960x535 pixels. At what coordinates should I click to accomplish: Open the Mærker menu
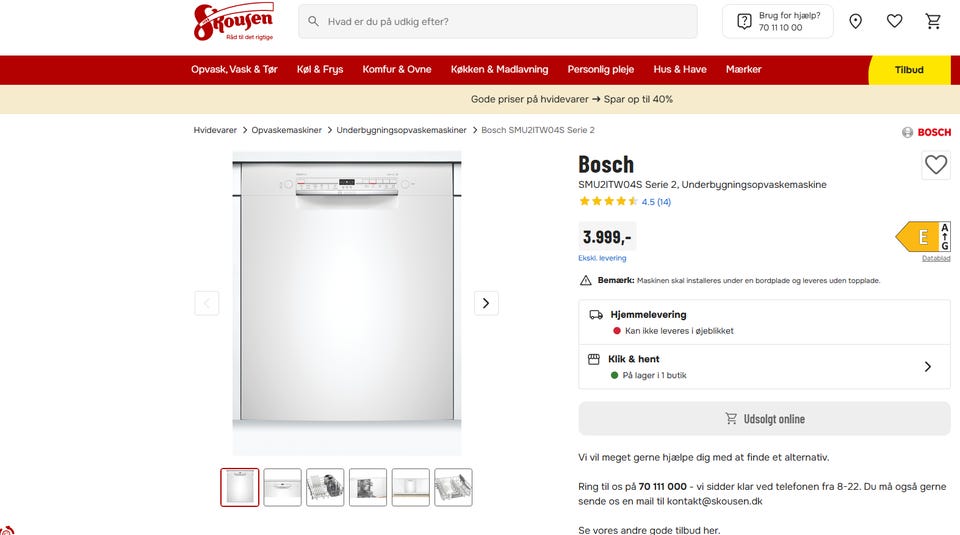tap(743, 70)
